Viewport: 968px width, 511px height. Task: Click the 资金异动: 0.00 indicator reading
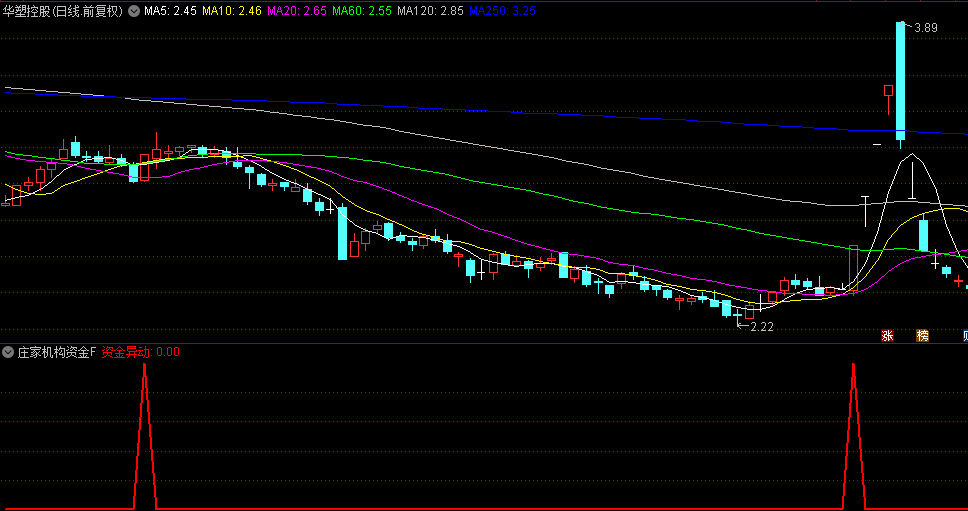[141, 352]
